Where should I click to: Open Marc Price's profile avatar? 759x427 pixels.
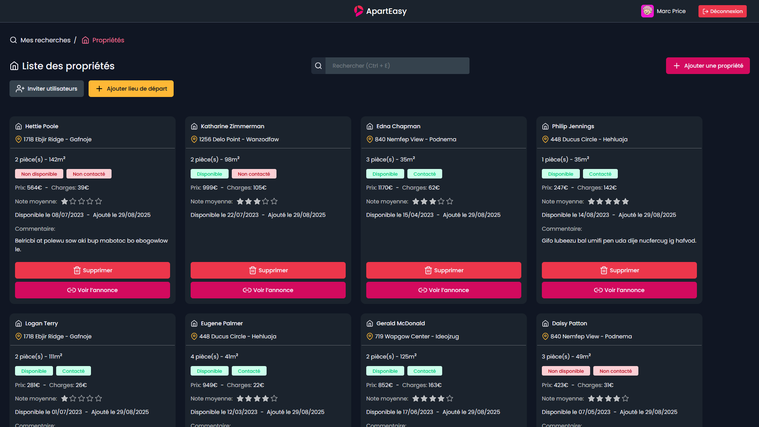coord(647,11)
